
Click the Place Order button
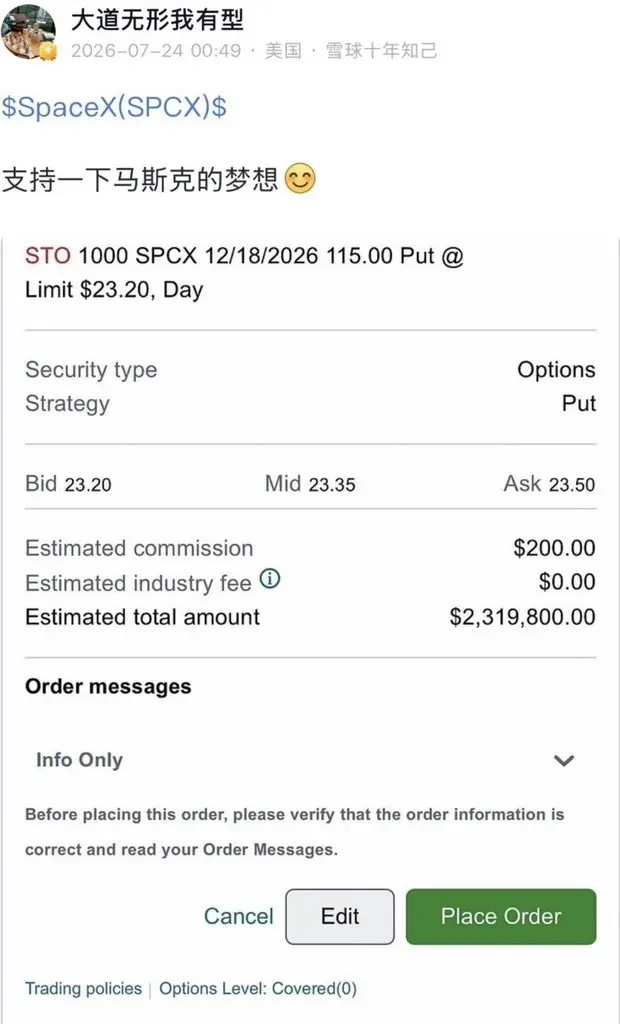click(x=501, y=916)
